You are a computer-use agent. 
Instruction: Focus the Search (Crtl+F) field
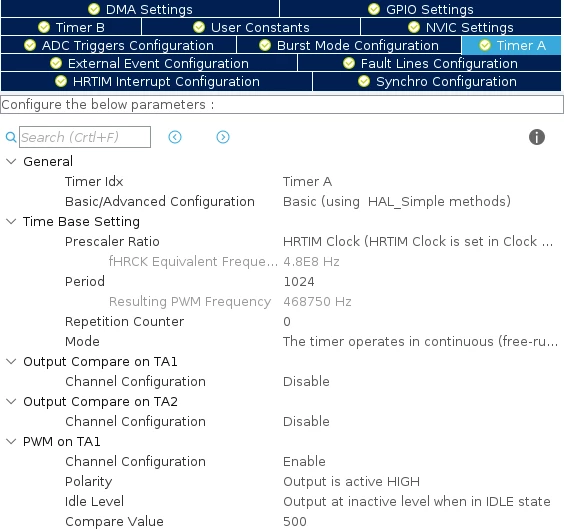[x=85, y=137]
